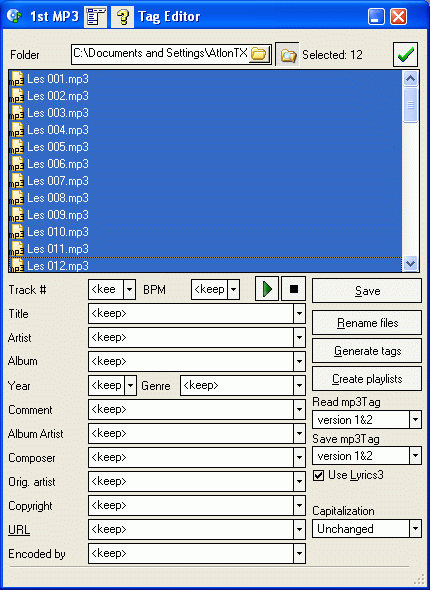Viewport: 430px width, 590px height.
Task: Open help via the question mark icon
Action: click(123, 17)
